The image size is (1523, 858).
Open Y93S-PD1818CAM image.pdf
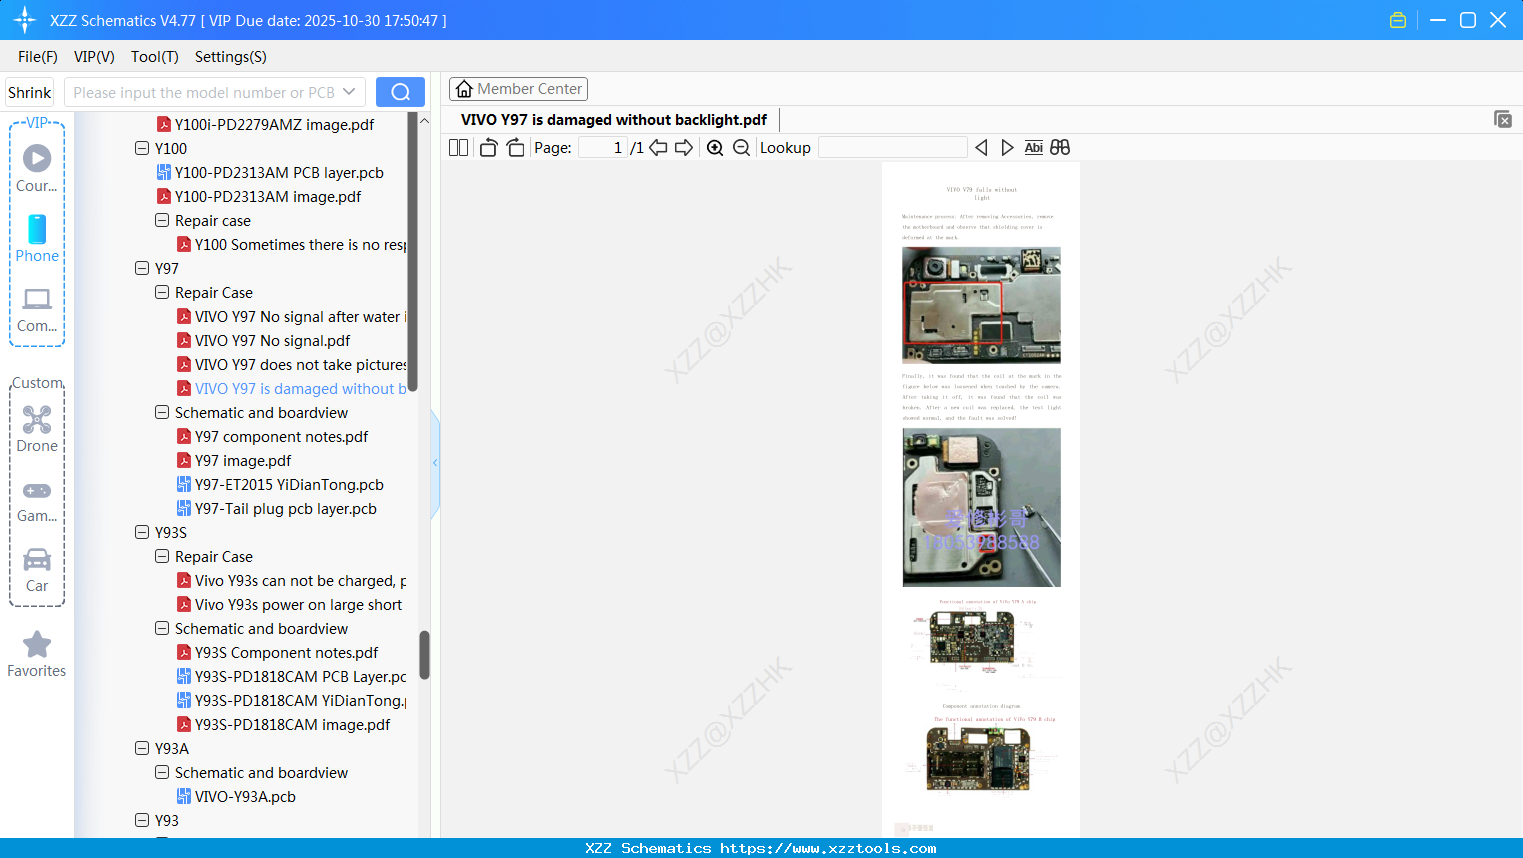pyautogui.click(x=283, y=724)
